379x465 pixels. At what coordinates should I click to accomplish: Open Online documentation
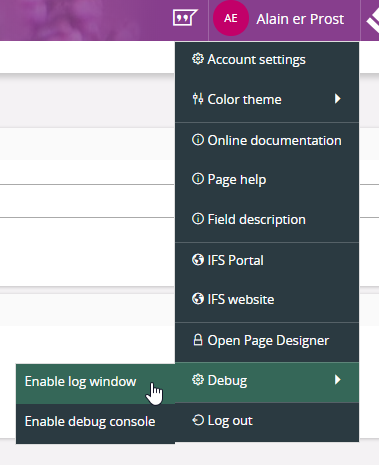(267, 141)
